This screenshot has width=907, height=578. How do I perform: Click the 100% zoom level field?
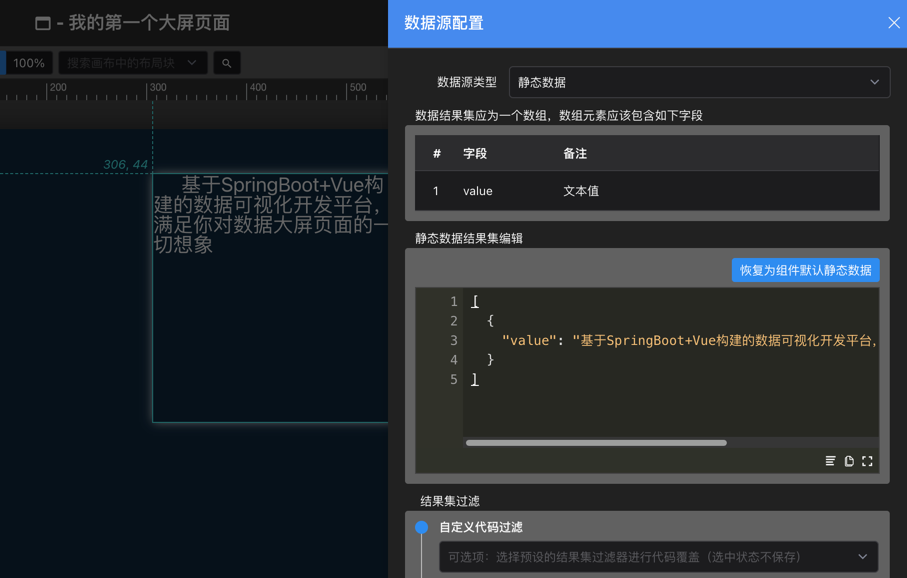(x=29, y=63)
